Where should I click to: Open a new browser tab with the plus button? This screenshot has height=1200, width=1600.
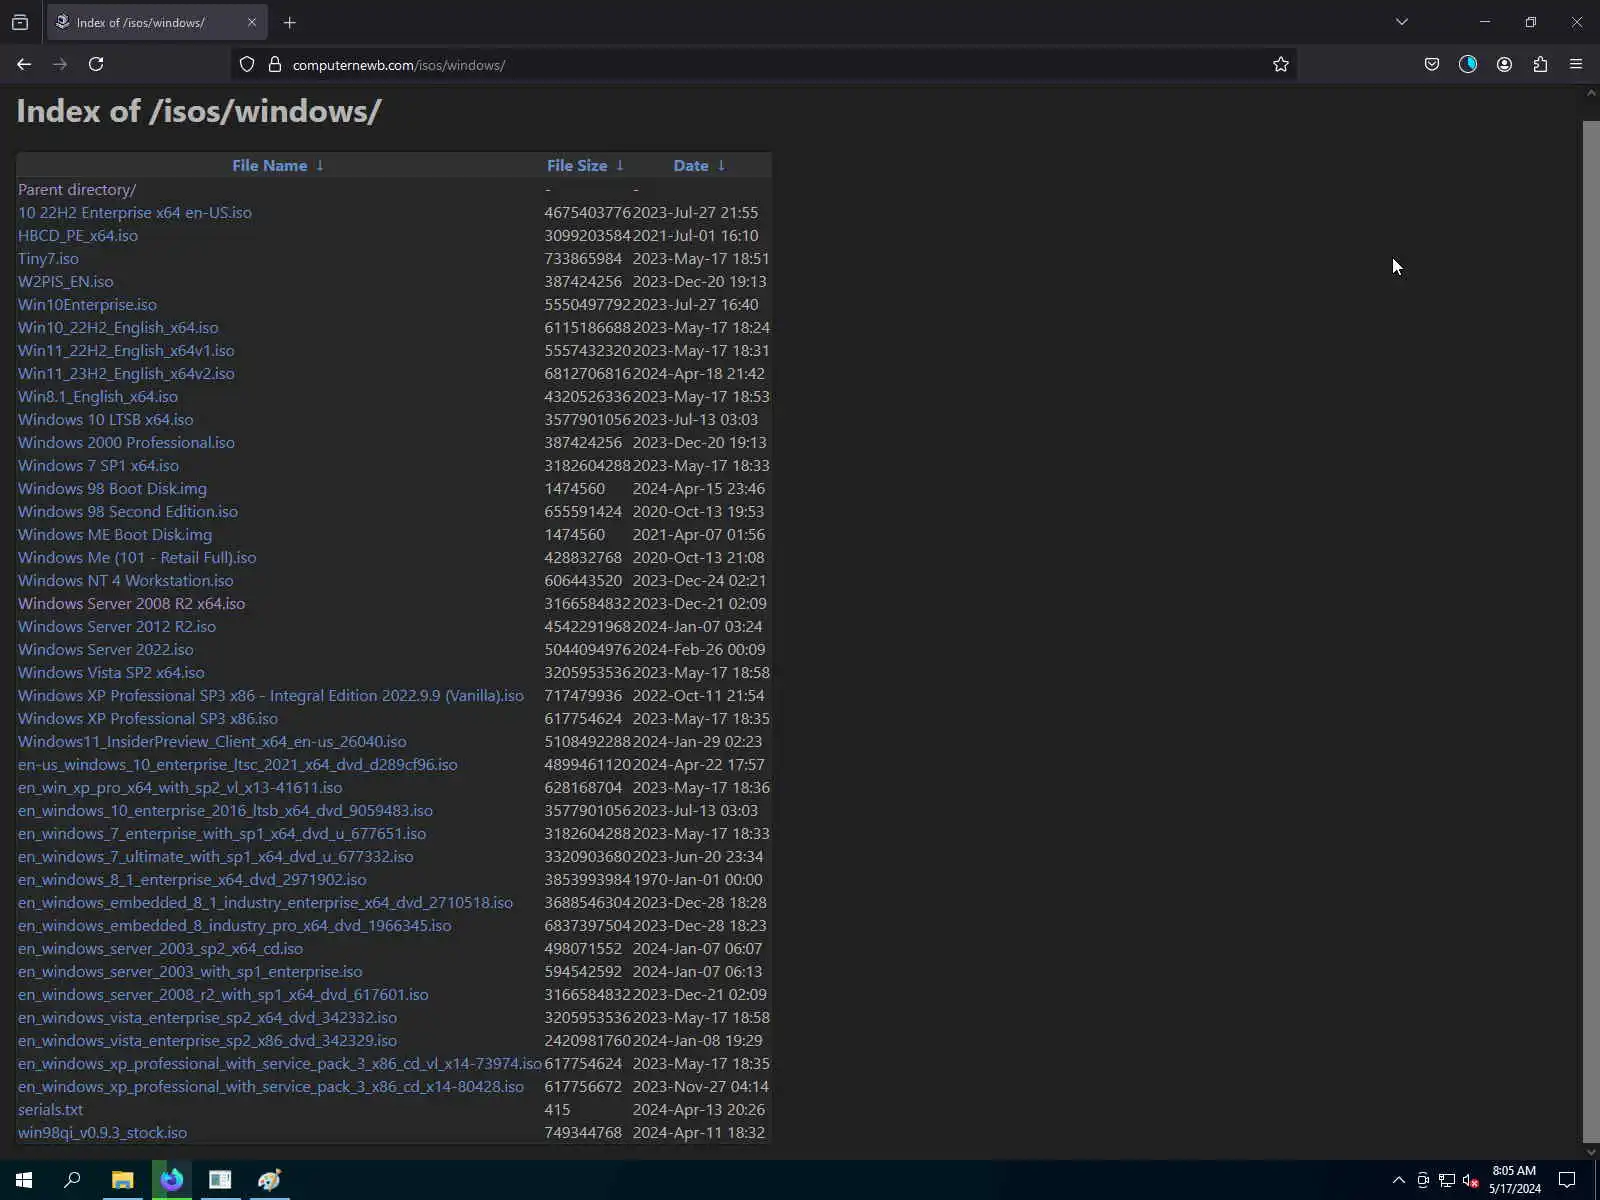coord(289,22)
